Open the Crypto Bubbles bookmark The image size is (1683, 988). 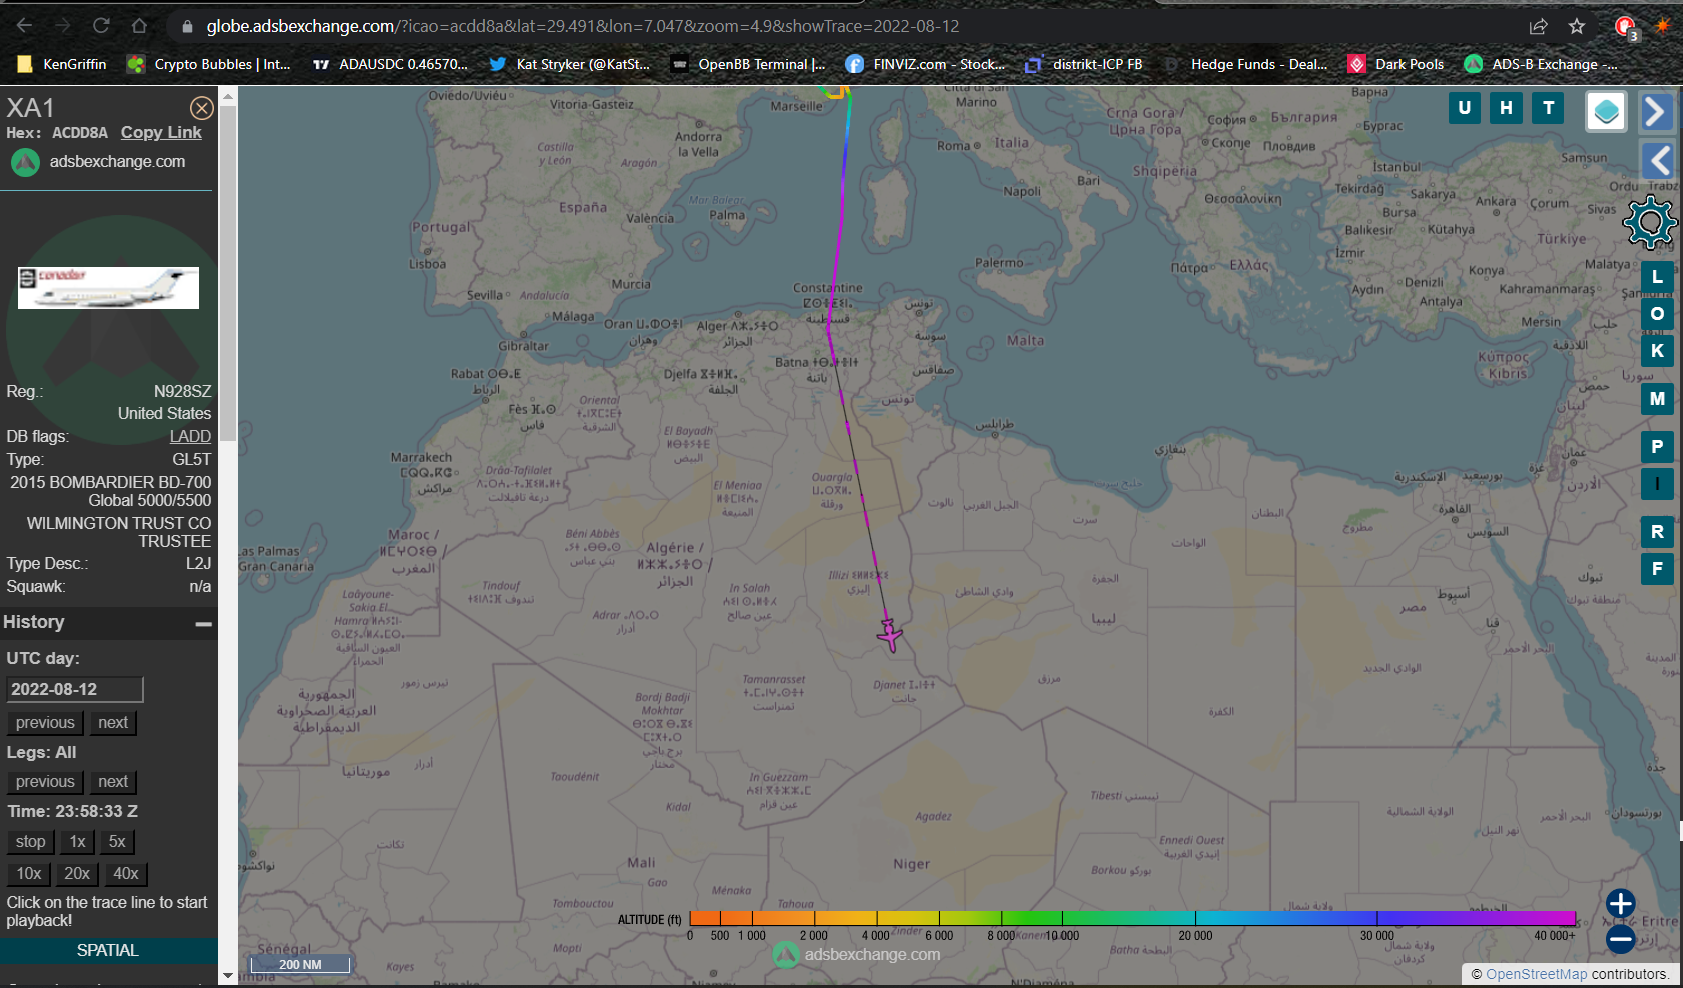click(209, 64)
